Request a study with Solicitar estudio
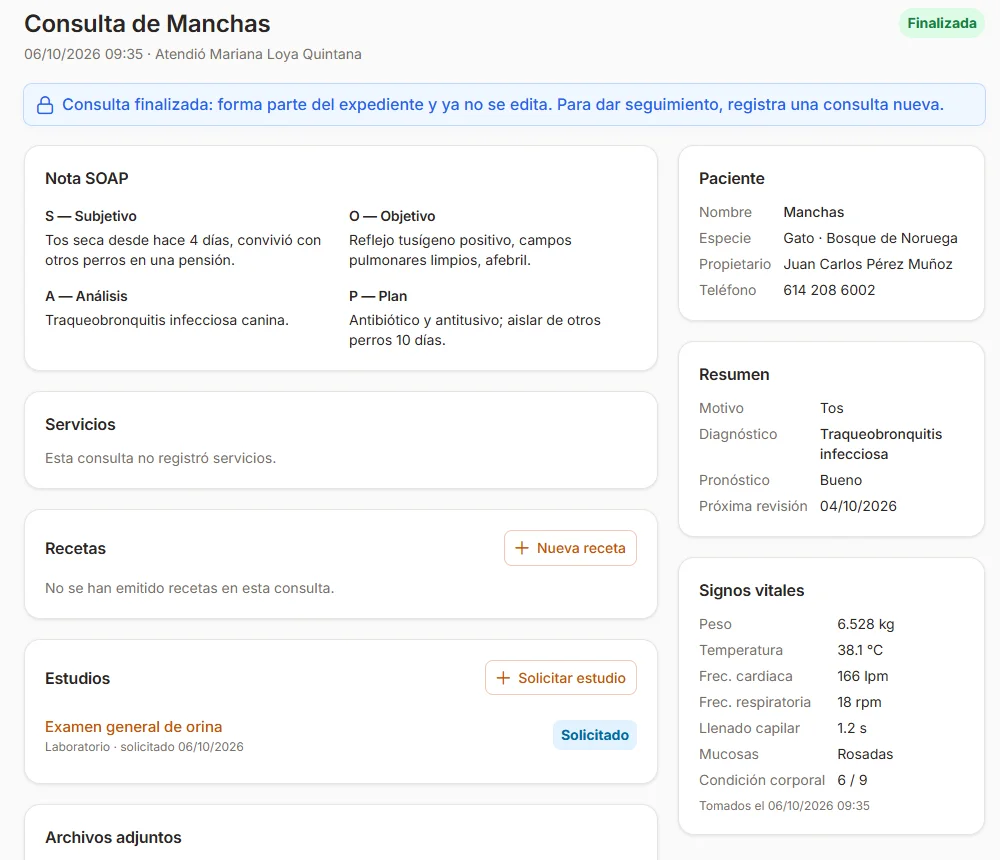 tap(561, 678)
